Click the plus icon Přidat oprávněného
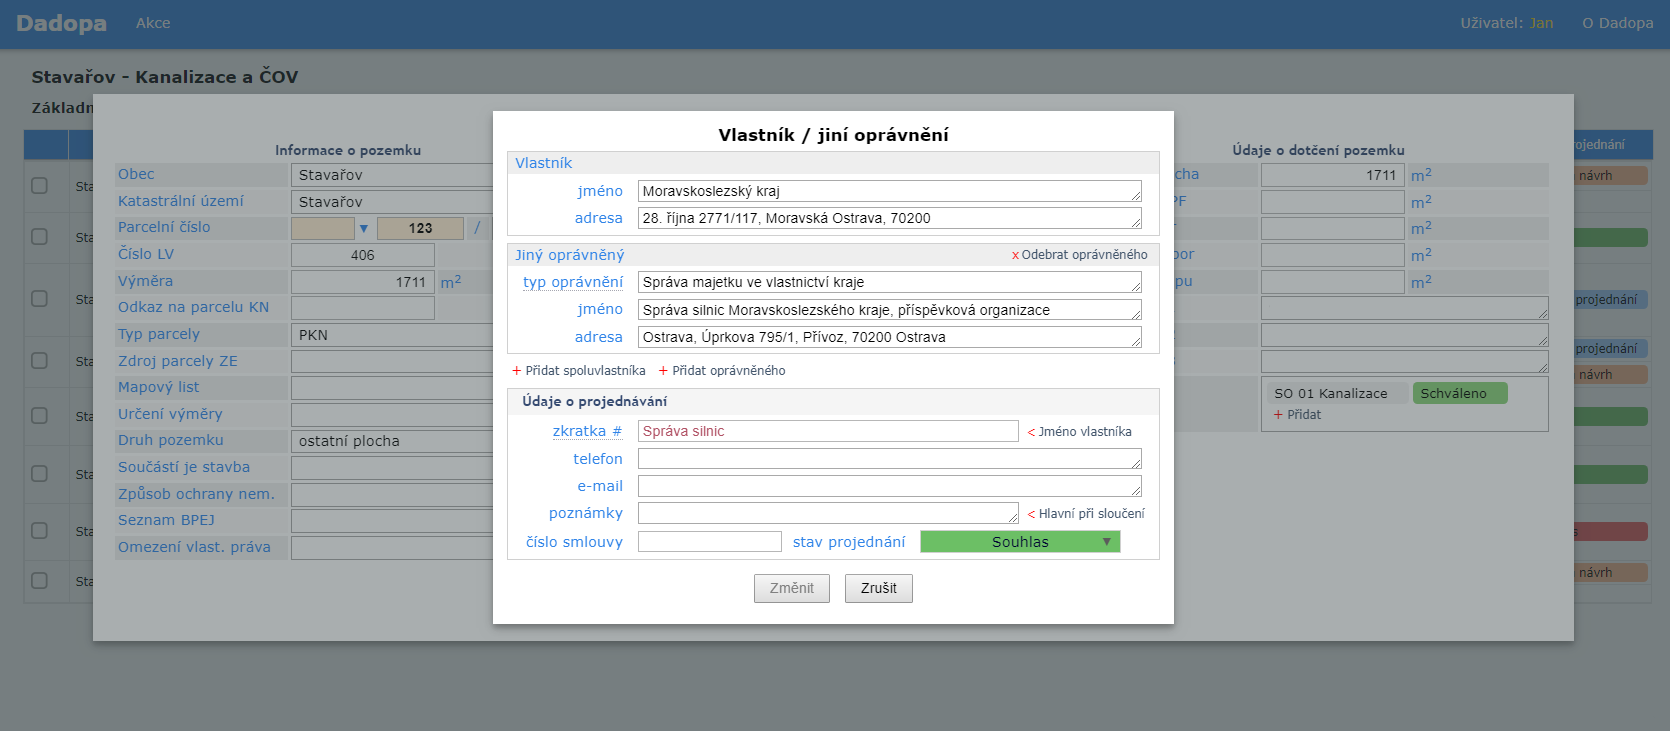The image size is (1670, 731). [663, 371]
